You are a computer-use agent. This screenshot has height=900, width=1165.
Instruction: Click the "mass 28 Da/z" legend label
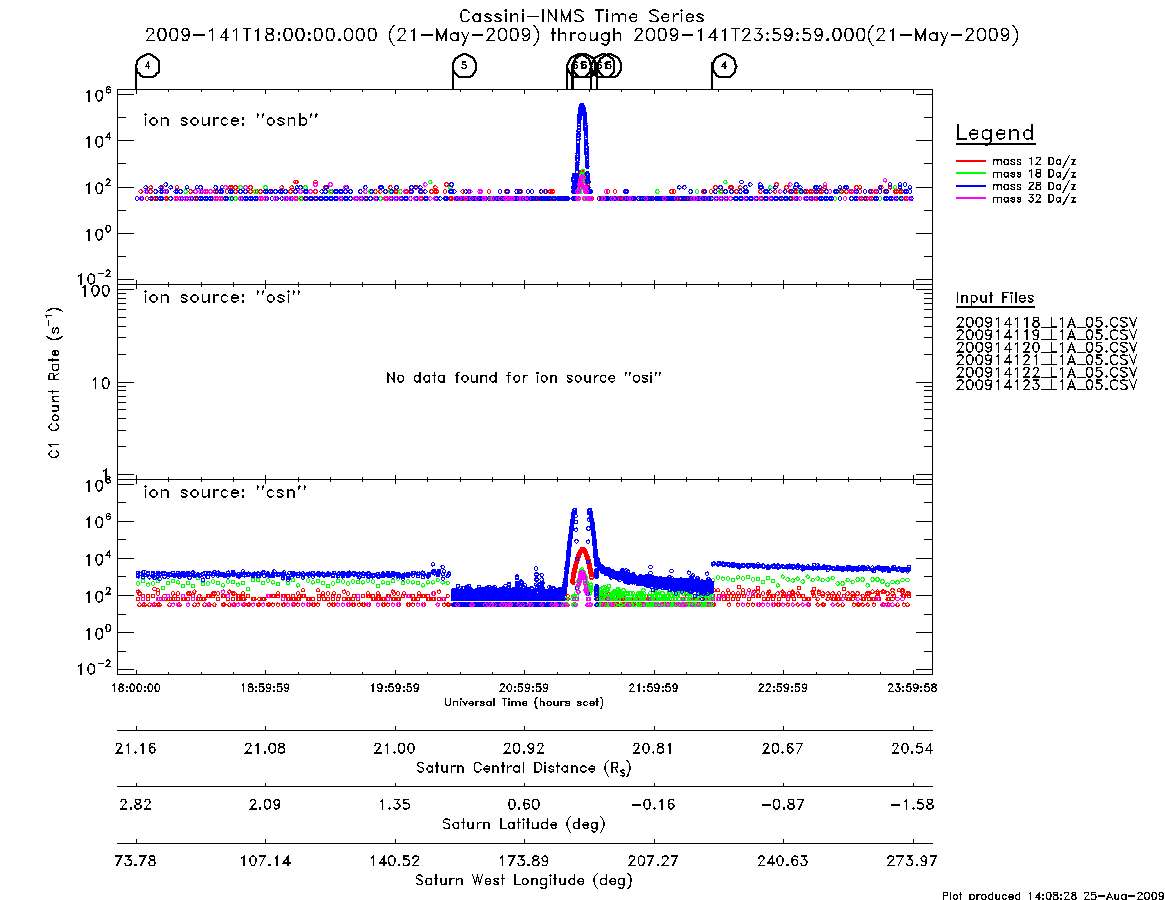click(1034, 187)
